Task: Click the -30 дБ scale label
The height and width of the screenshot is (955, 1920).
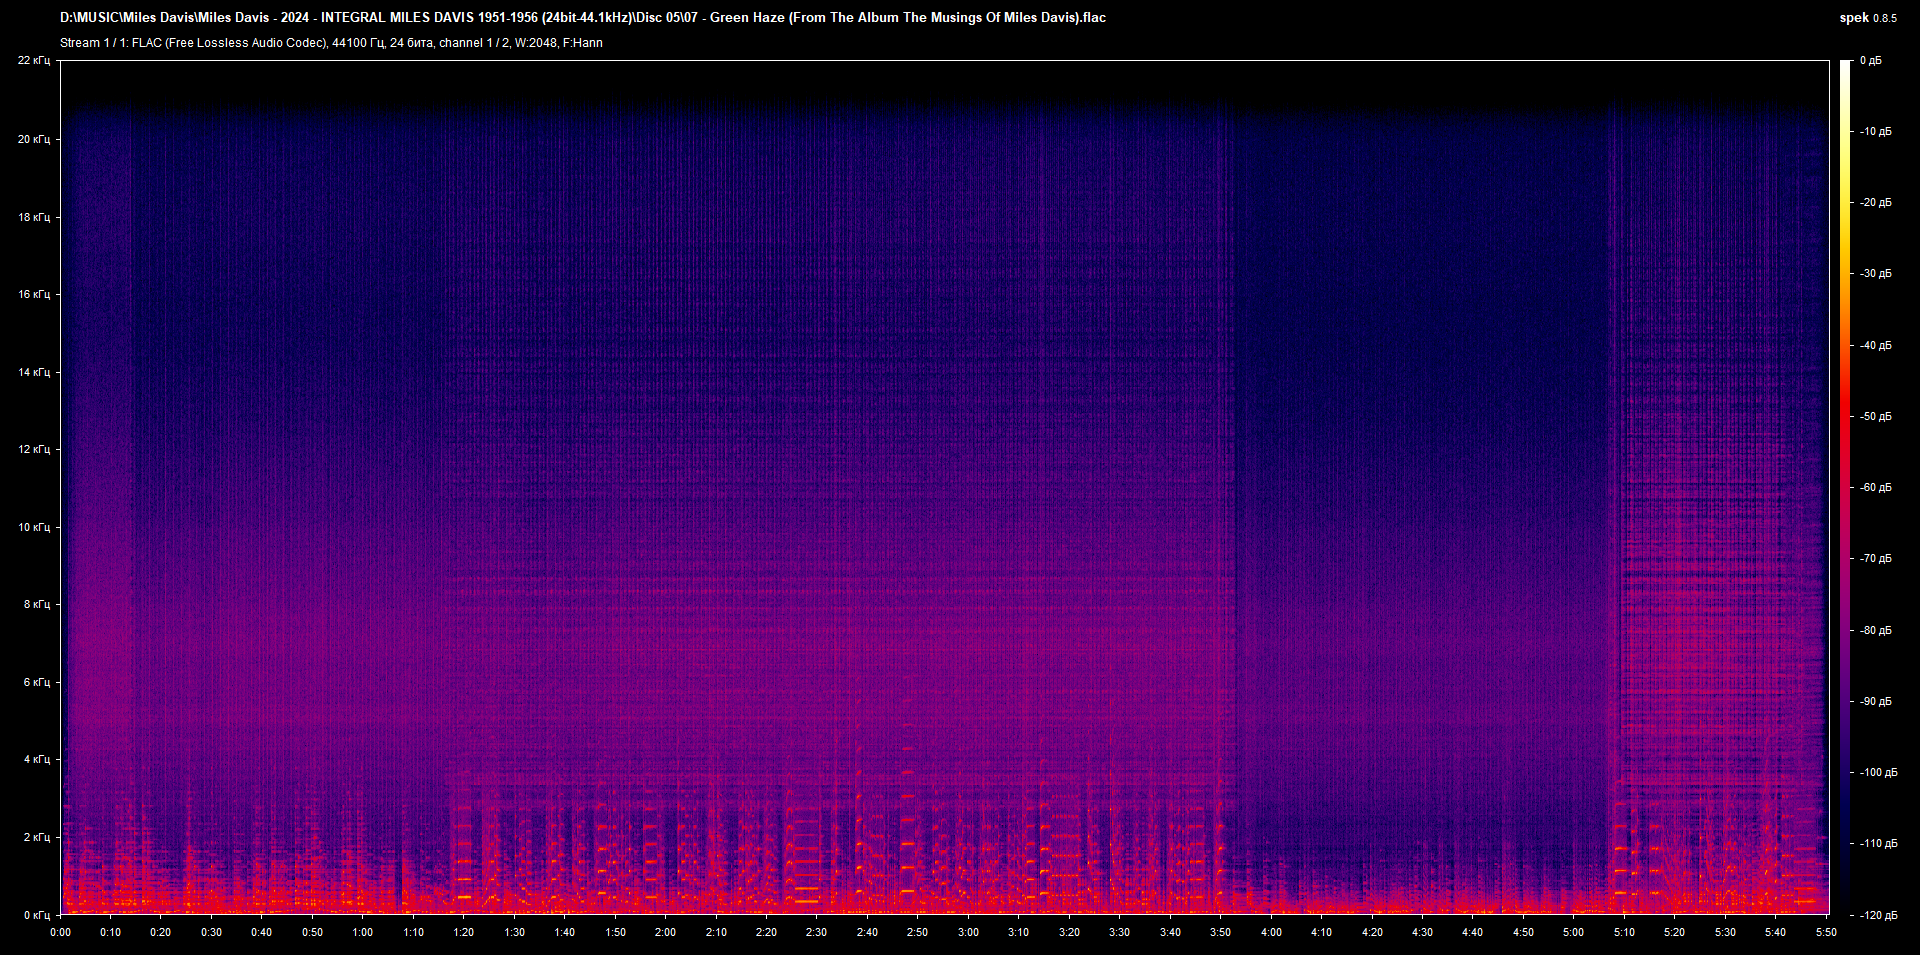Action: click(1875, 274)
